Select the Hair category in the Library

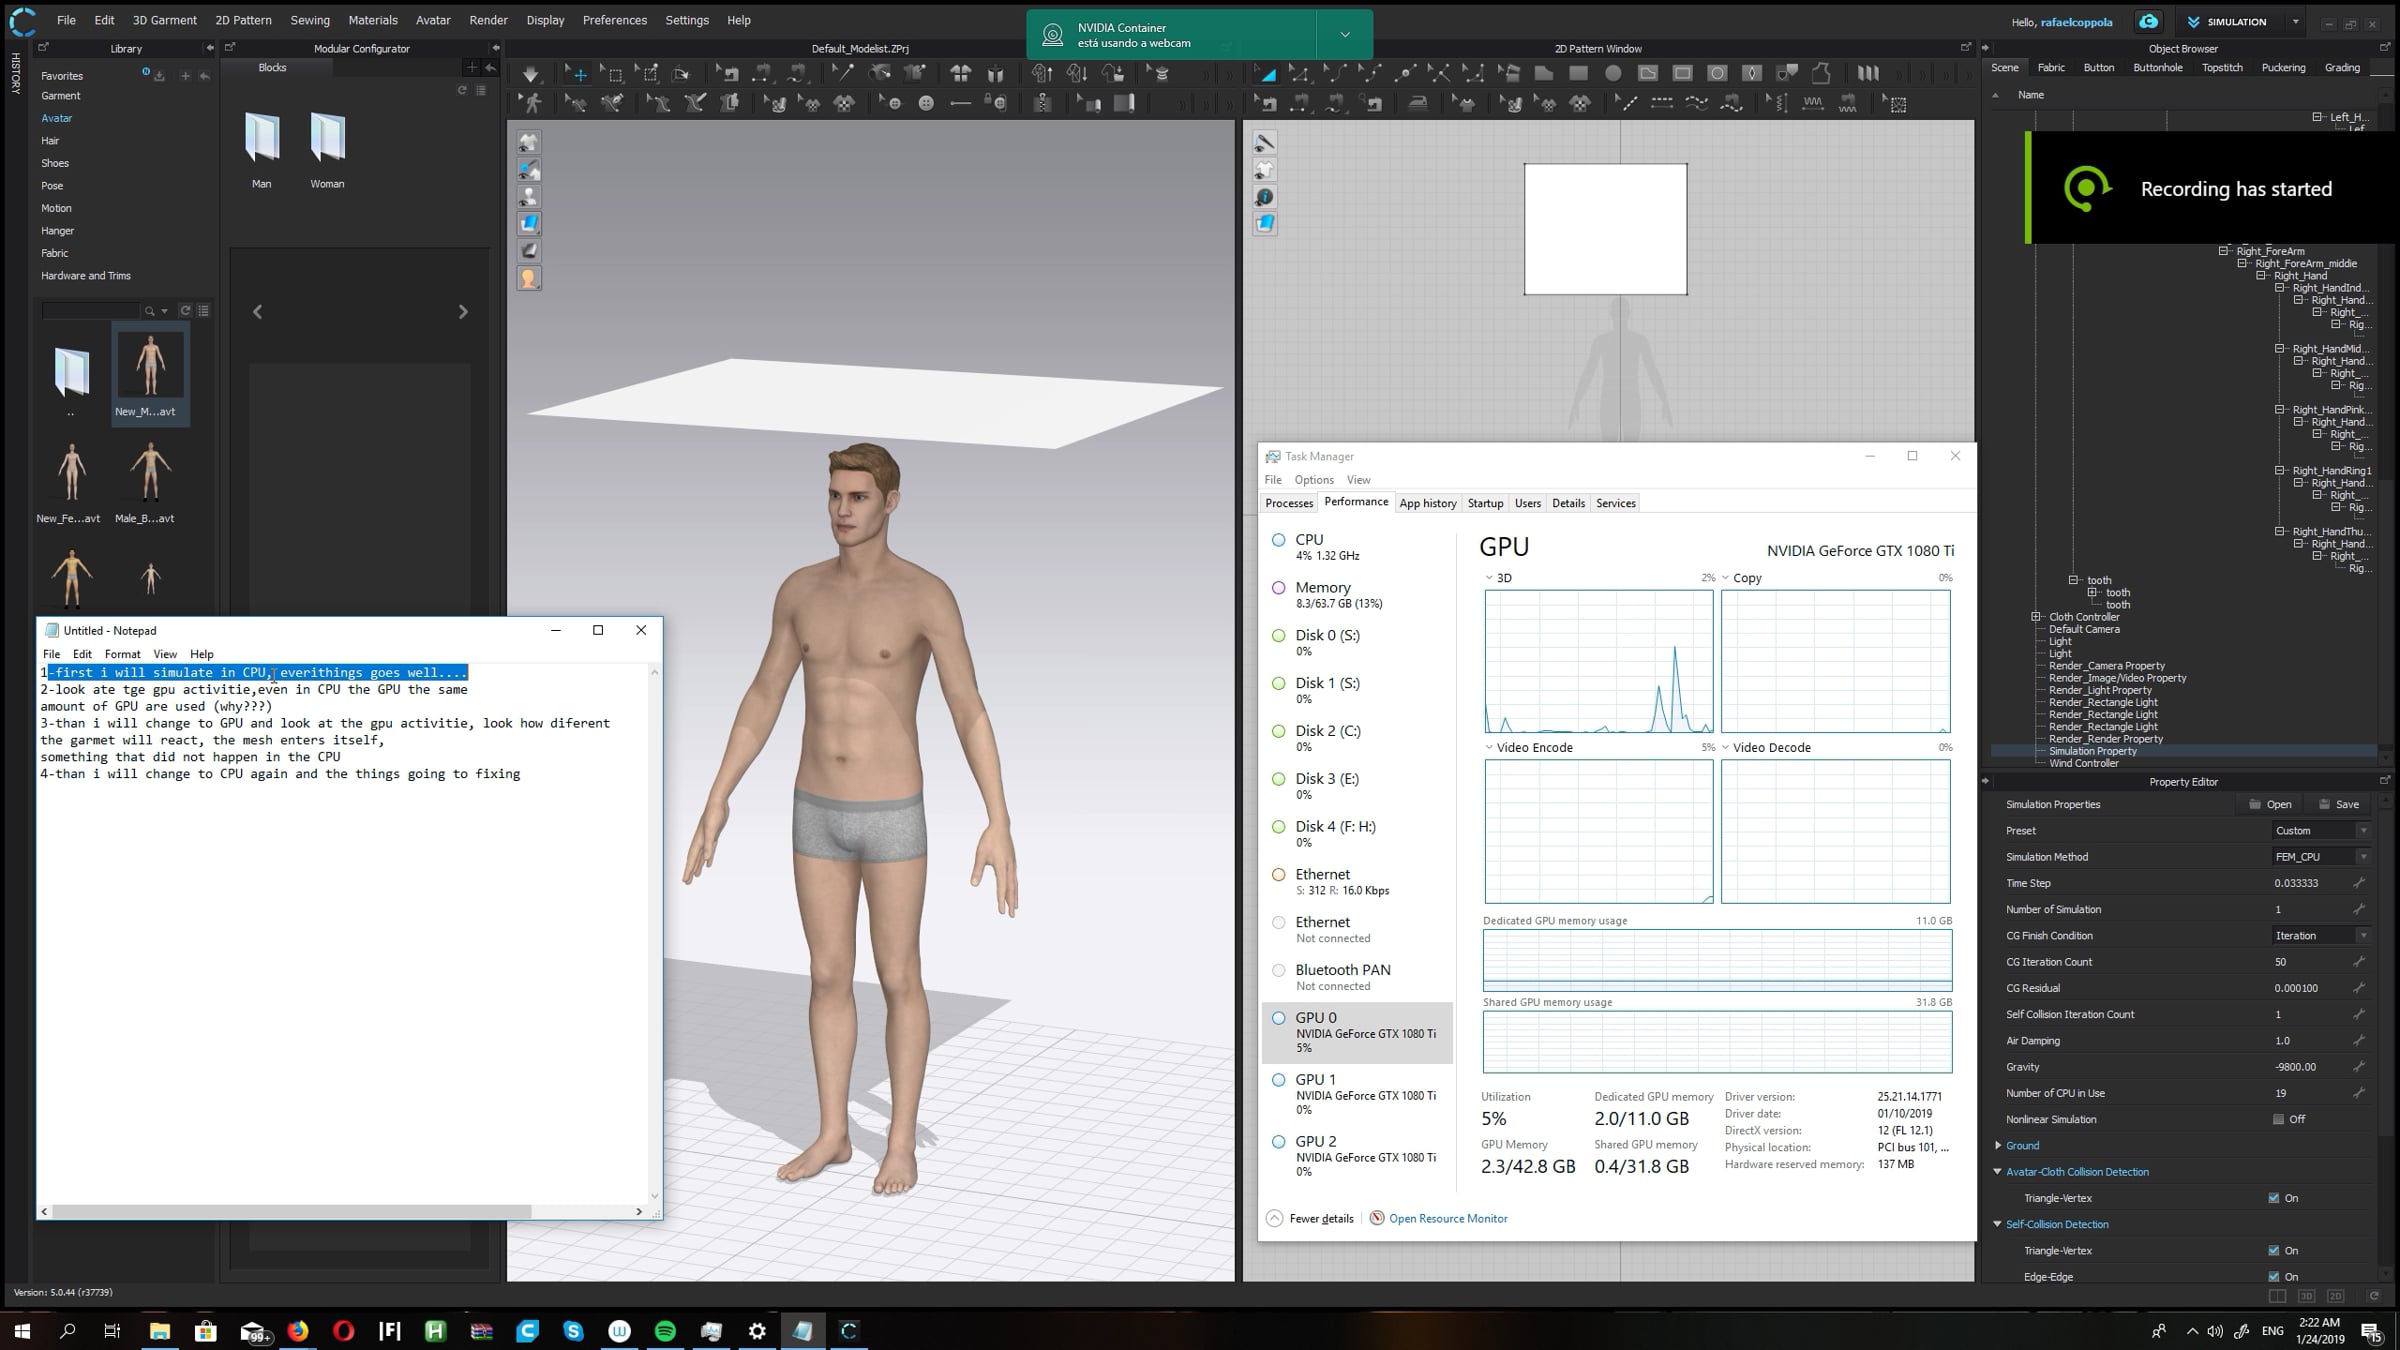(x=50, y=141)
